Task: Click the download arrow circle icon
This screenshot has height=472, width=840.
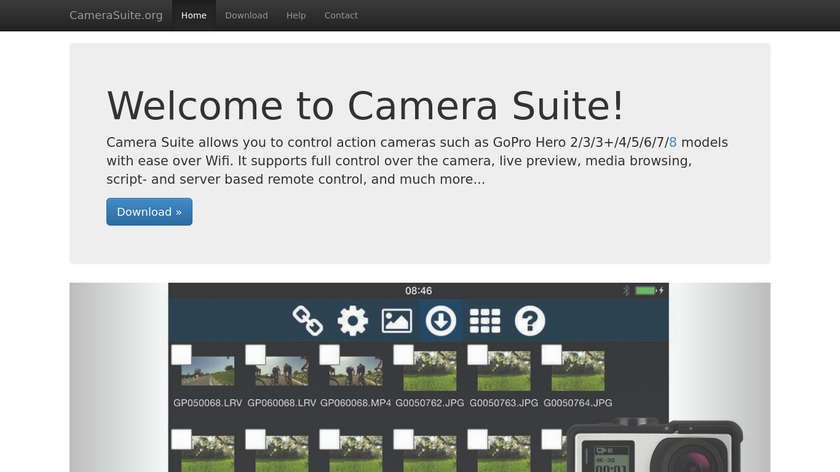Action: pos(441,321)
